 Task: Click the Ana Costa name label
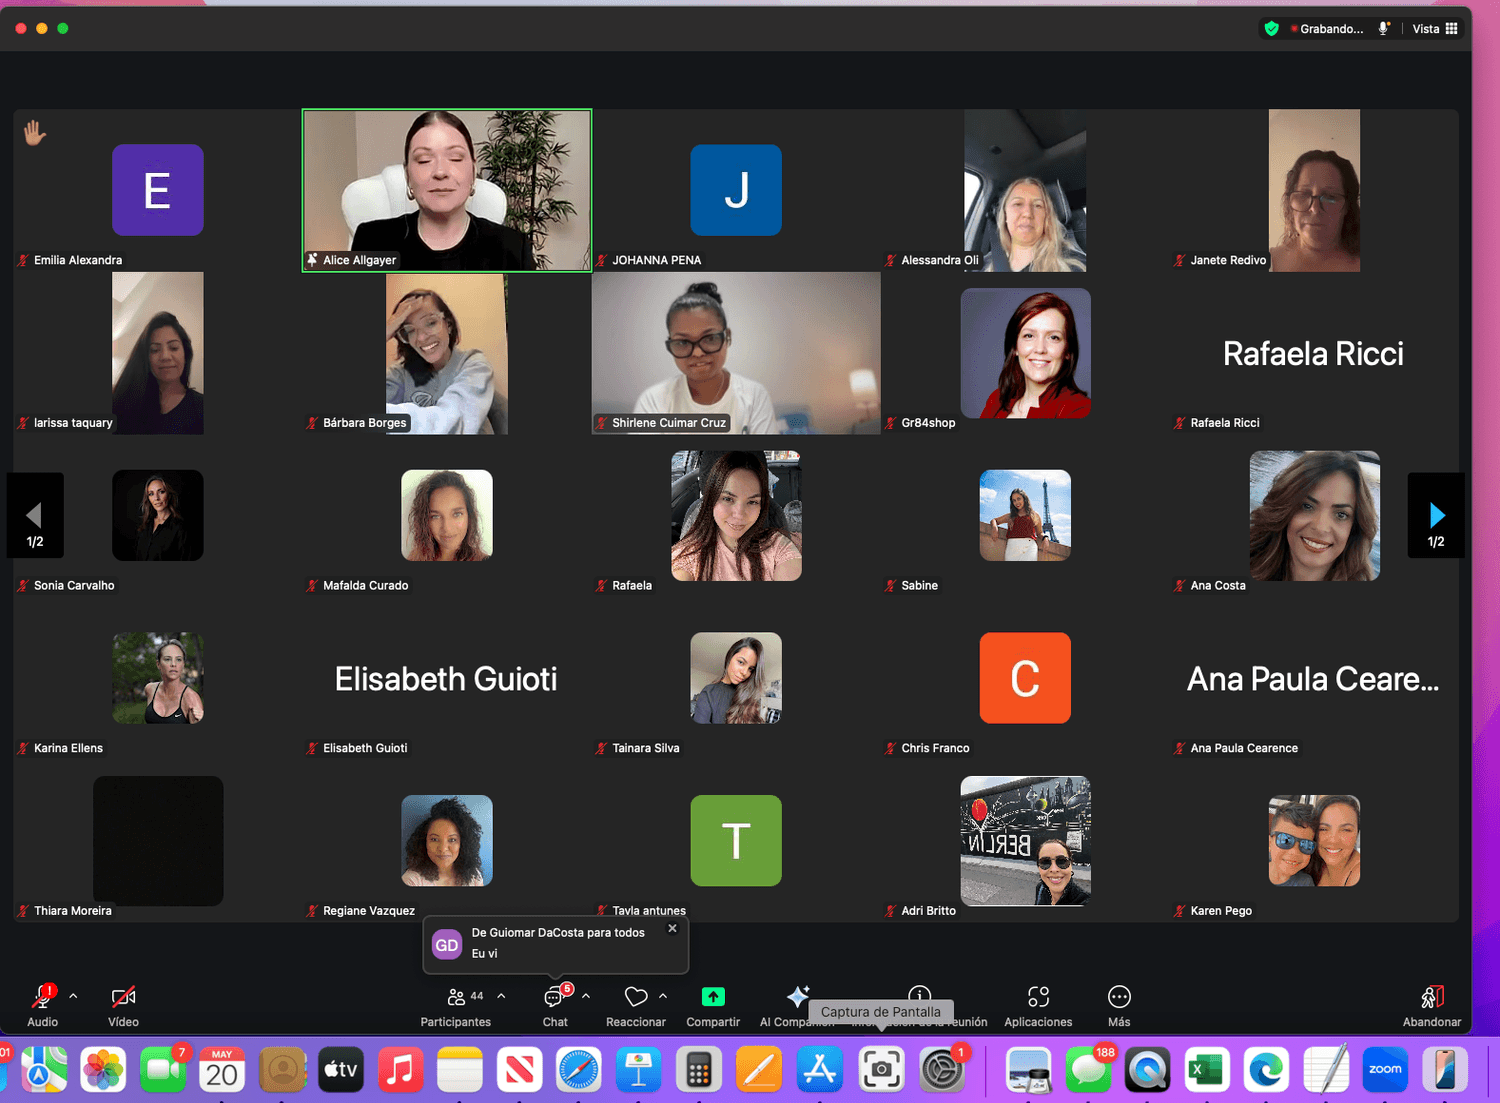(1218, 586)
